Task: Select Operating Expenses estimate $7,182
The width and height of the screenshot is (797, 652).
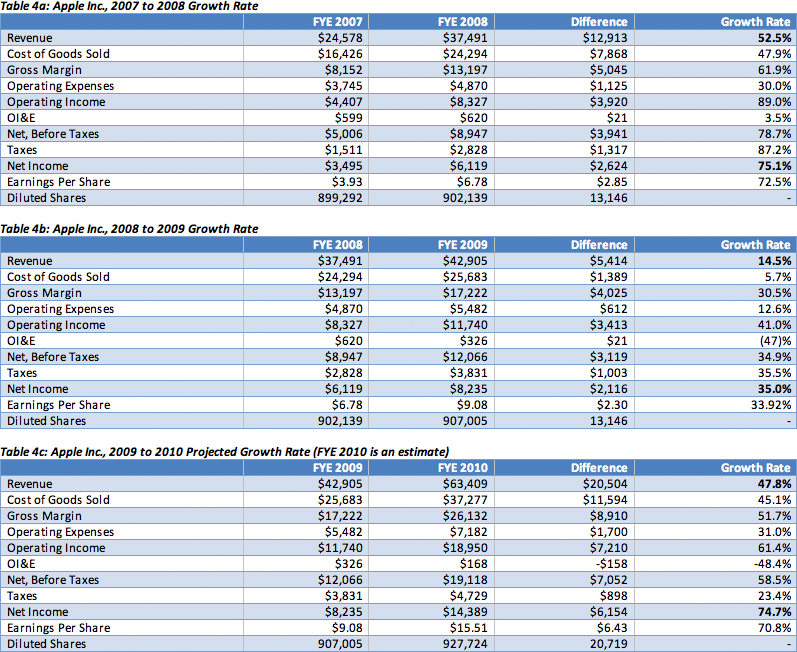Action: [469, 532]
